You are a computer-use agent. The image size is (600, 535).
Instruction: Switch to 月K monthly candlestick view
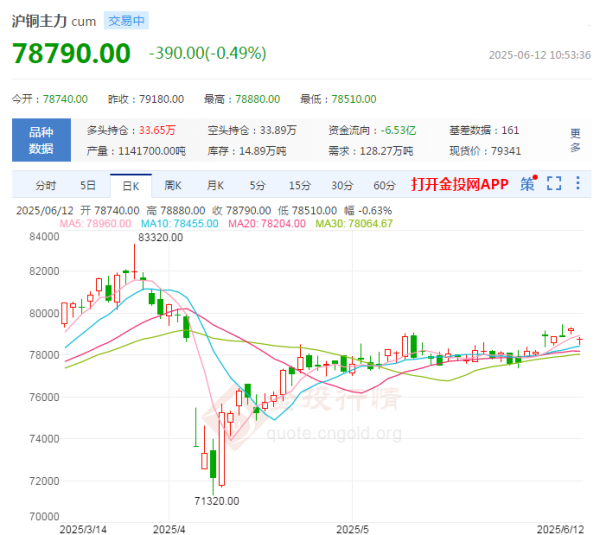[215, 185]
